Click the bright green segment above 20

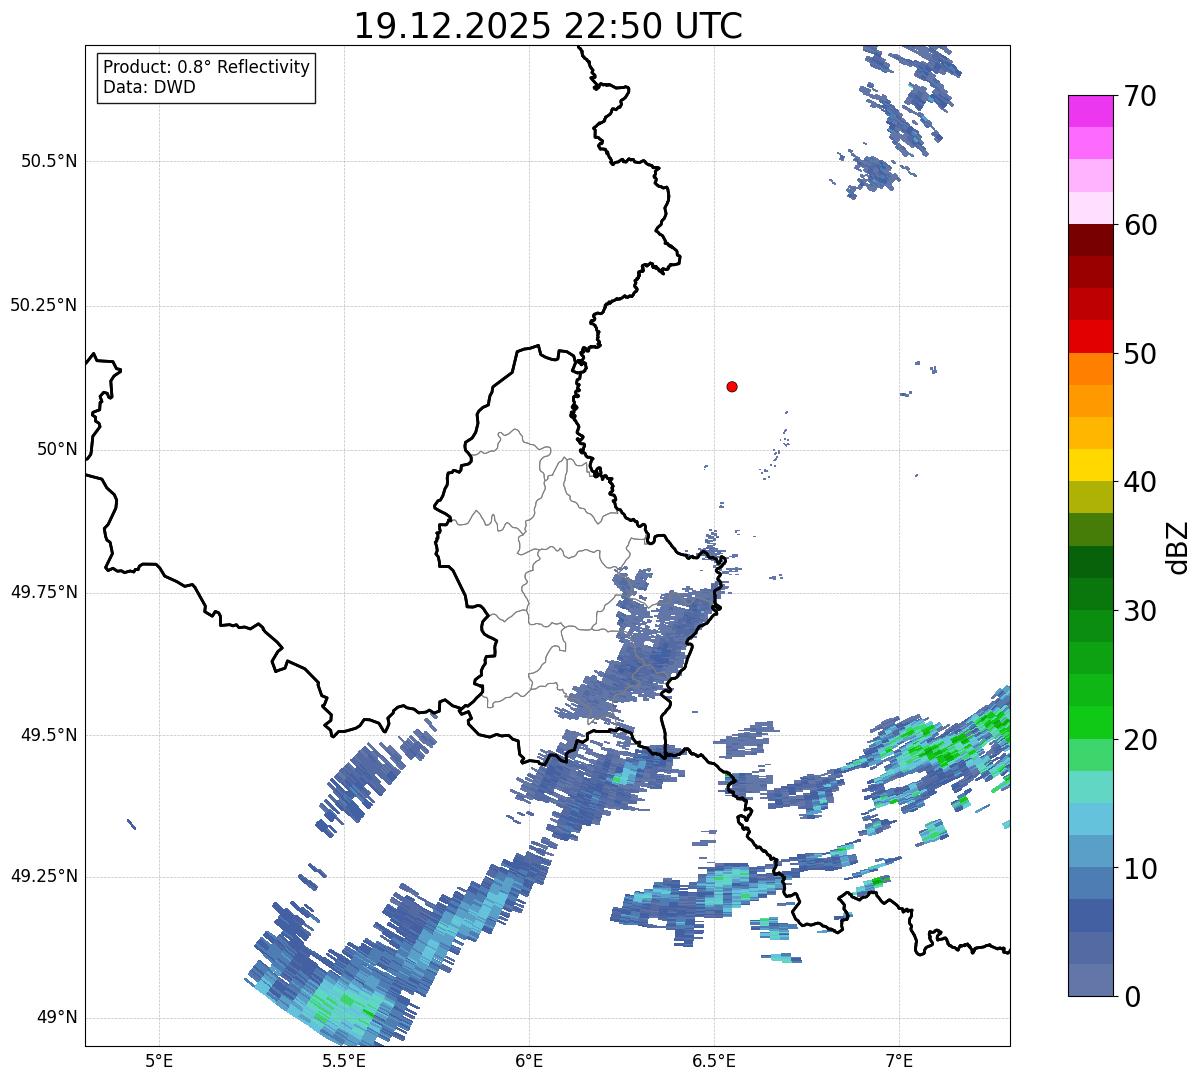tap(1090, 723)
